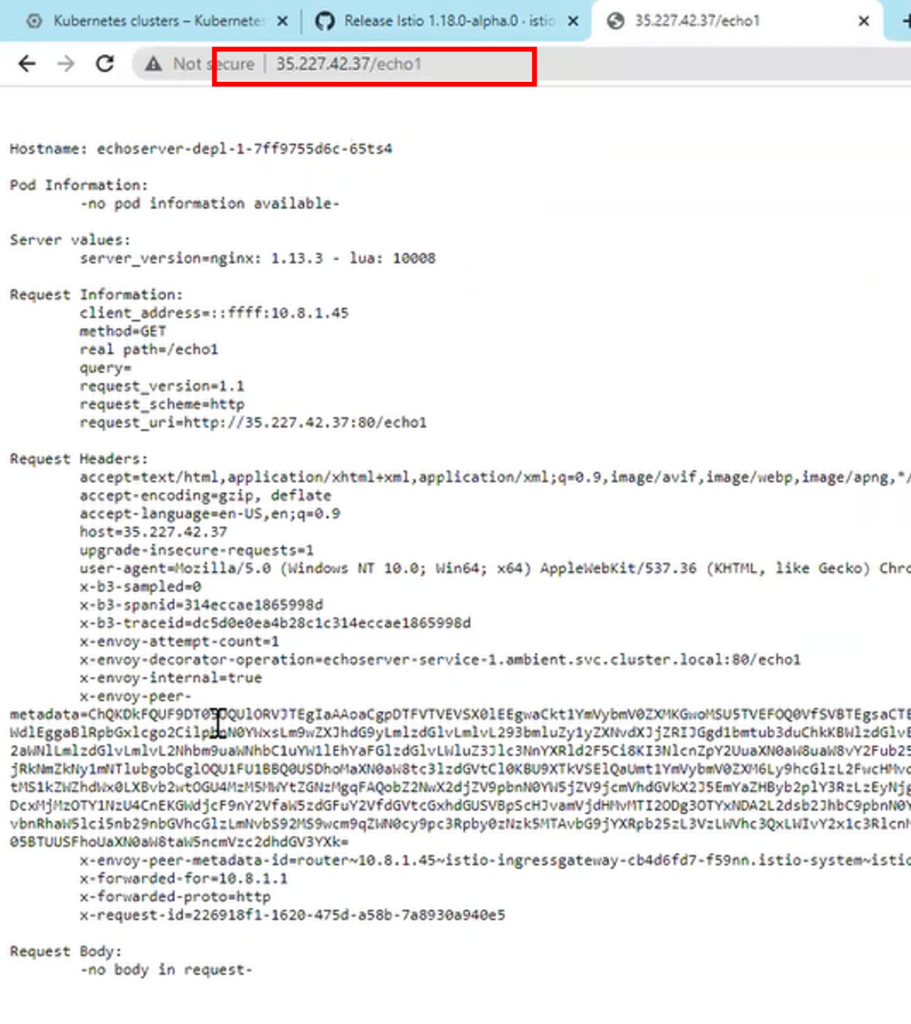Close the 35.227.42.37/echo1 tab

tap(863, 22)
